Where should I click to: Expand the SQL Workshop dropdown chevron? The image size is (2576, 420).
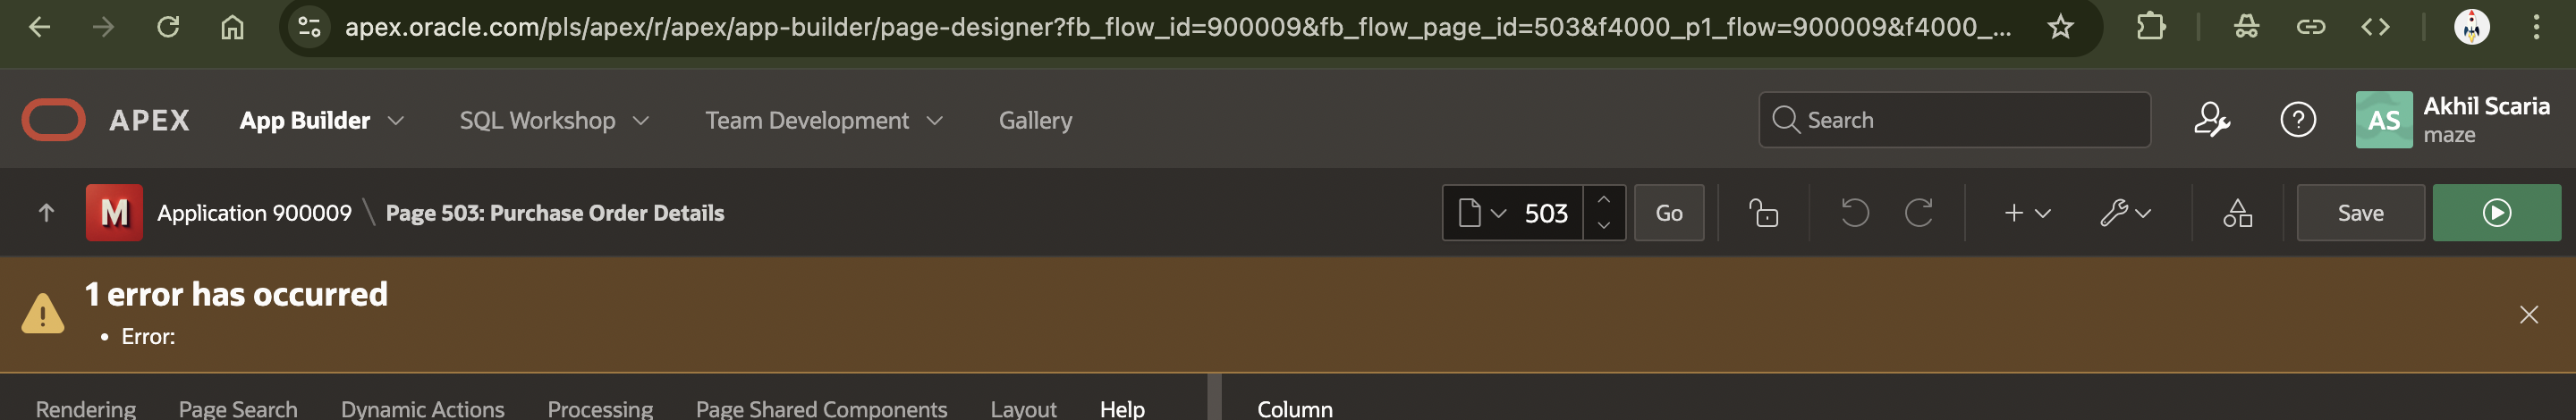(641, 121)
